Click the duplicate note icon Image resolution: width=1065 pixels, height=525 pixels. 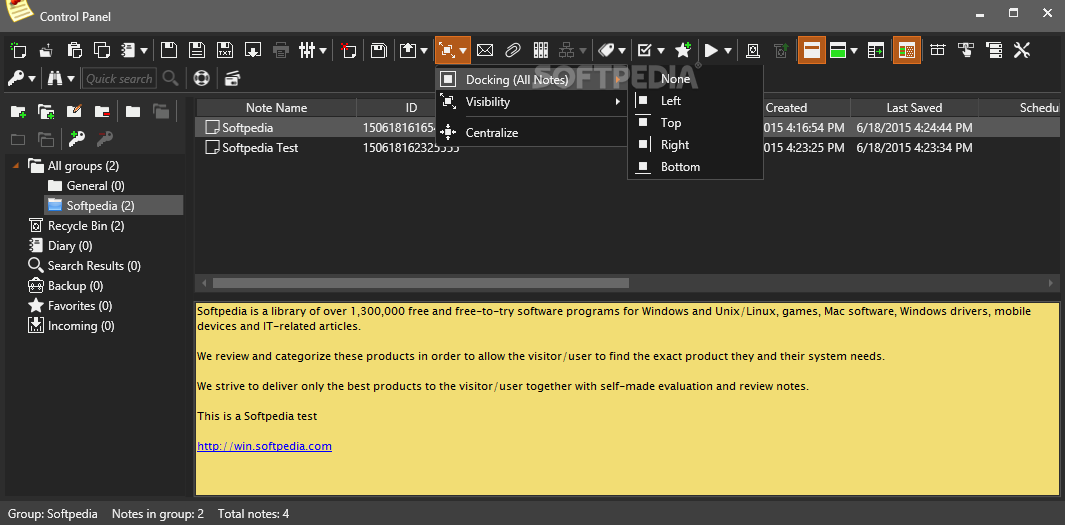click(x=102, y=50)
